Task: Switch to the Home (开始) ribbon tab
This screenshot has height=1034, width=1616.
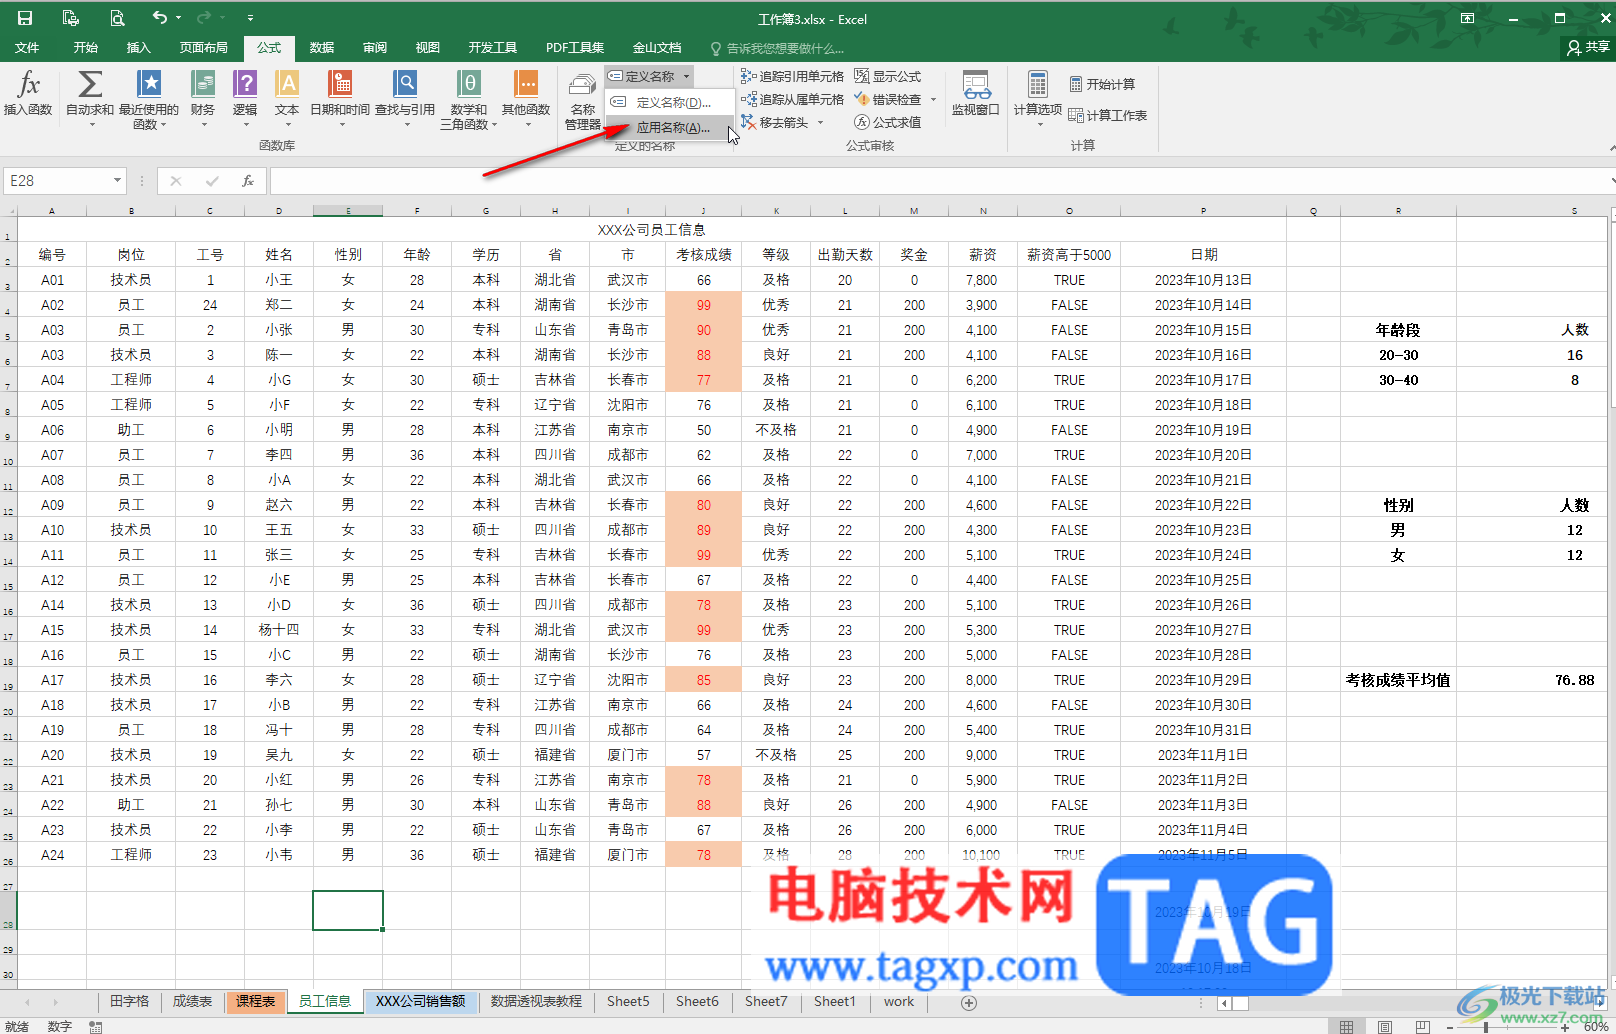Action: point(86,47)
